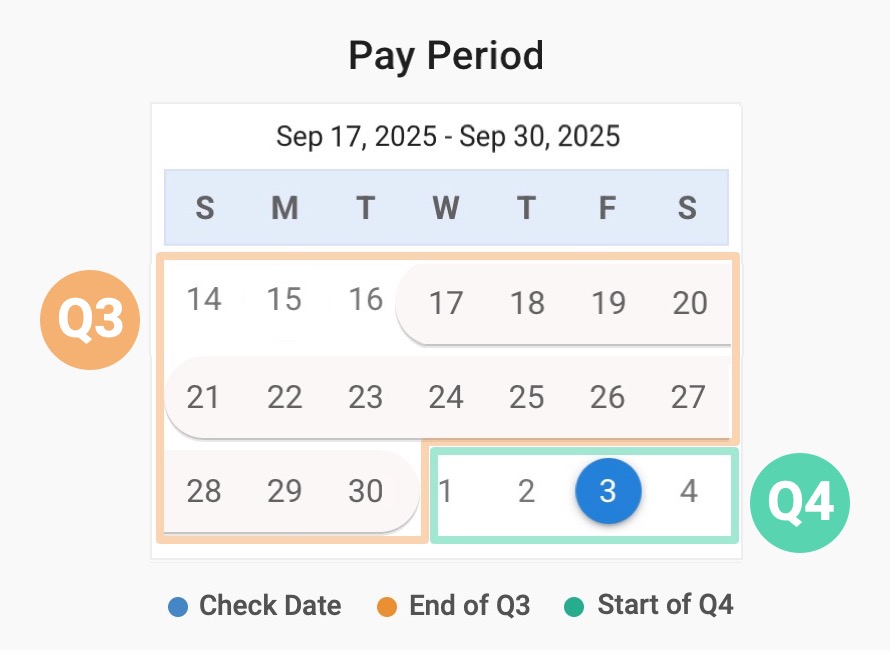Choose day 24 in the calendar

coord(446,398)
